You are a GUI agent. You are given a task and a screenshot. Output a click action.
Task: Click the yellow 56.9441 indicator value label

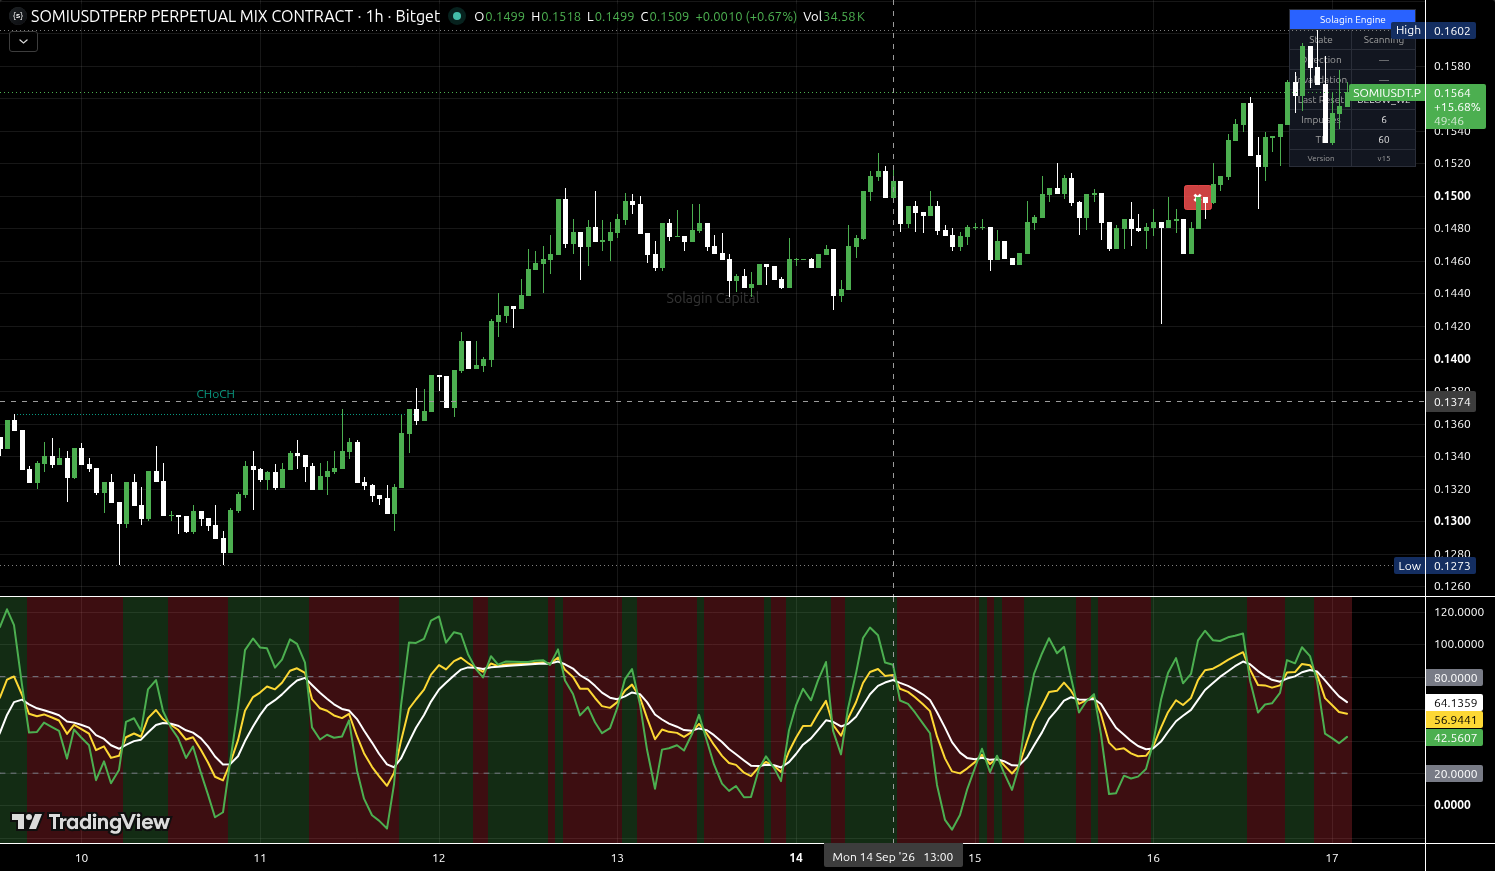click(x=1455, y=720)
